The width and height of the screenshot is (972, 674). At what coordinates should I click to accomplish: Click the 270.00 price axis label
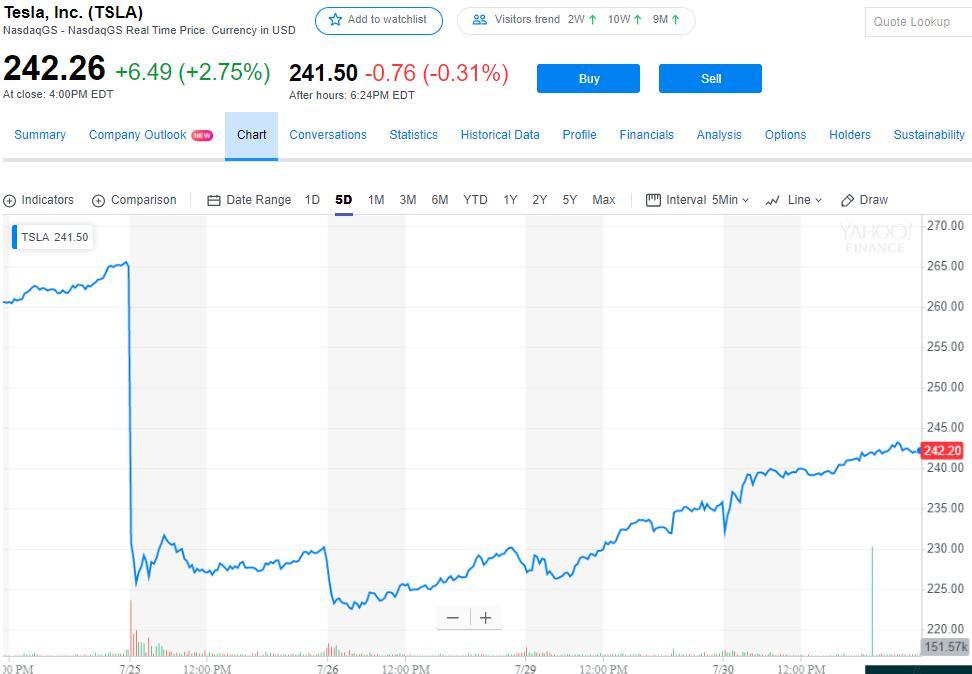945,226
